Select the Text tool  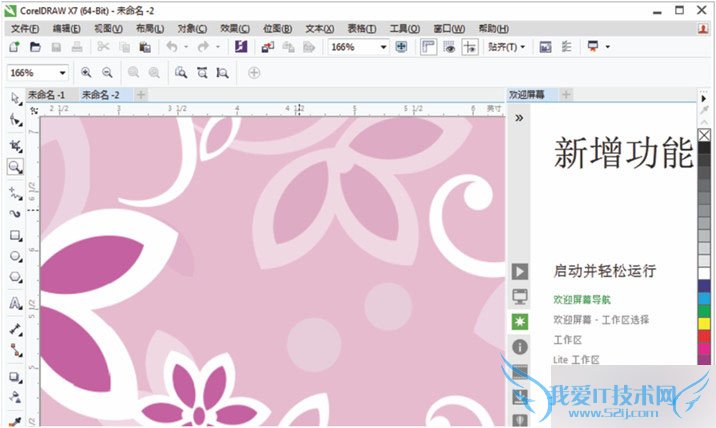[15, 303]
